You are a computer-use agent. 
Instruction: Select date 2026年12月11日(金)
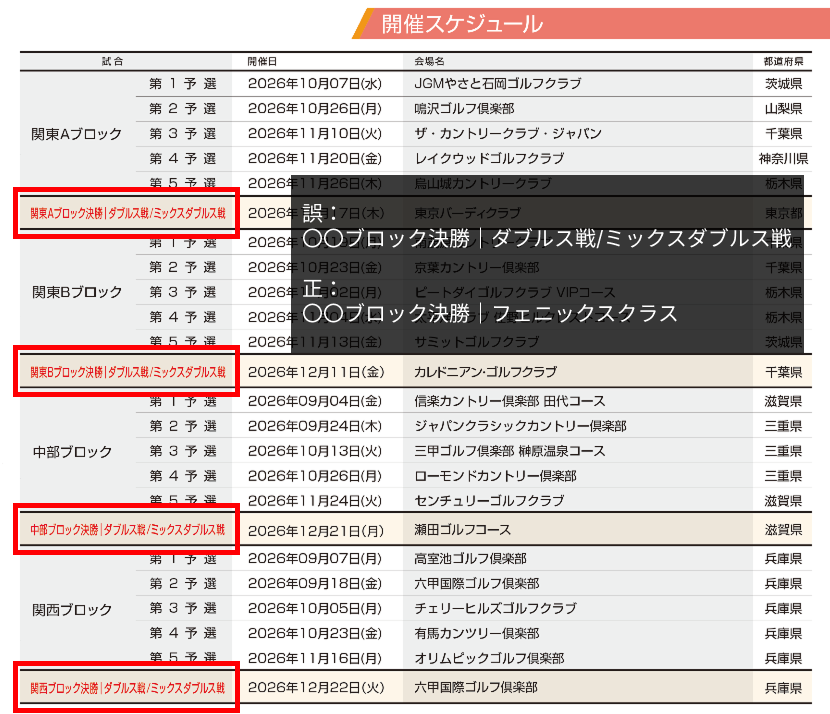pyautogui.click(x=316, y=372)
